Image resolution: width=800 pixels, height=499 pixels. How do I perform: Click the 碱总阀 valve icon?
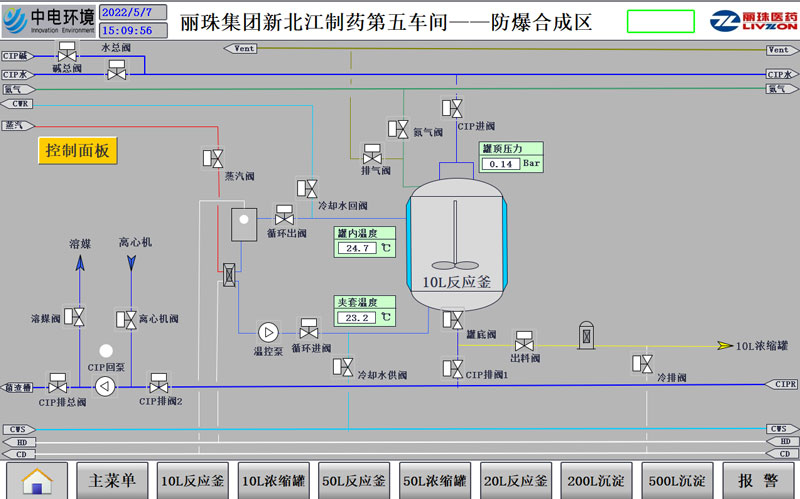(67, 52)
